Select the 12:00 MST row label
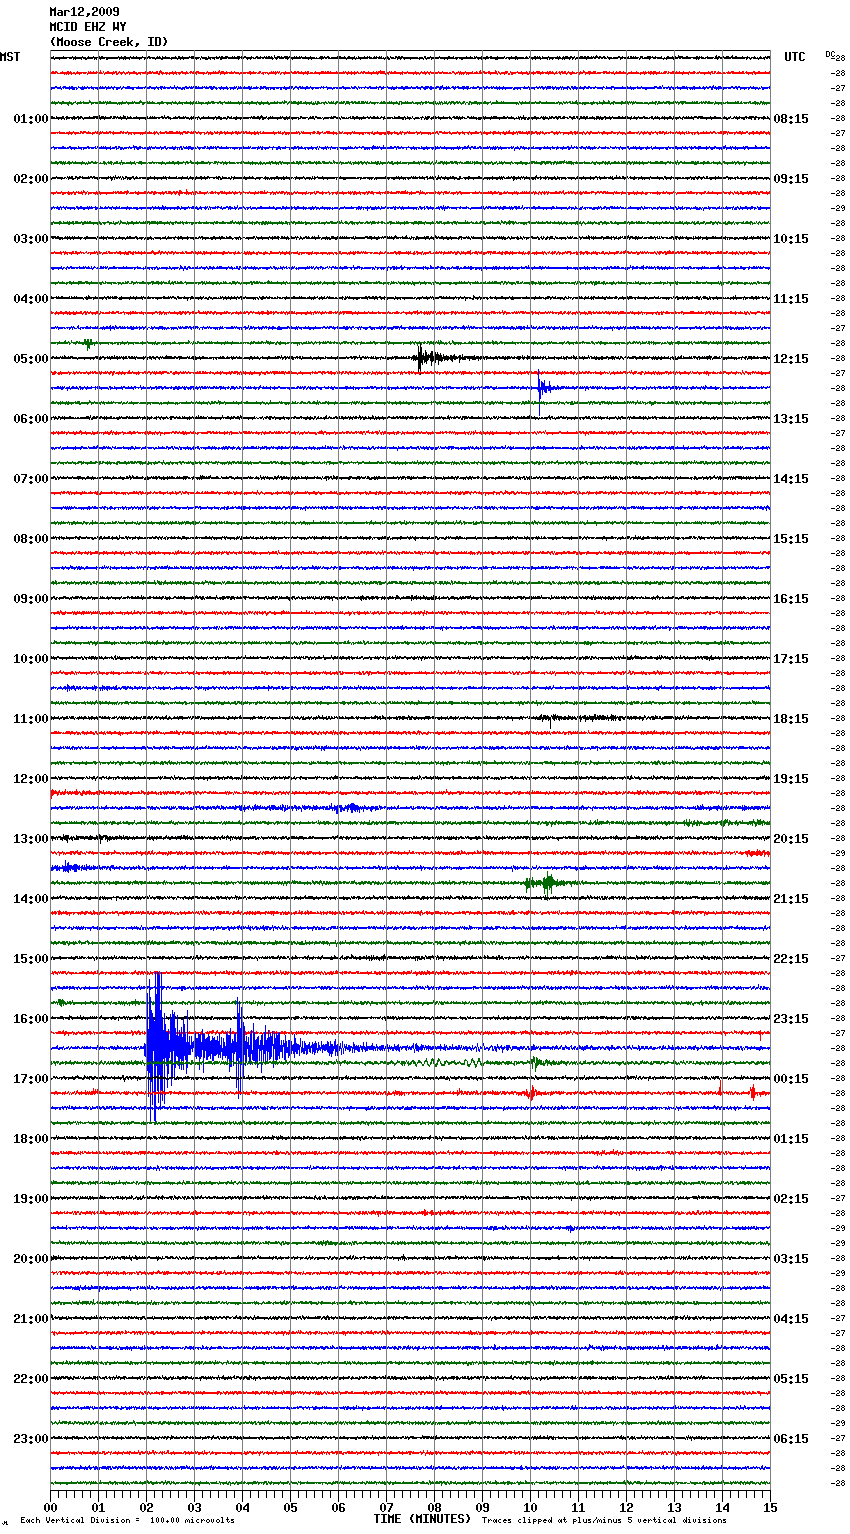The image size is (850, 1534). 31,779
